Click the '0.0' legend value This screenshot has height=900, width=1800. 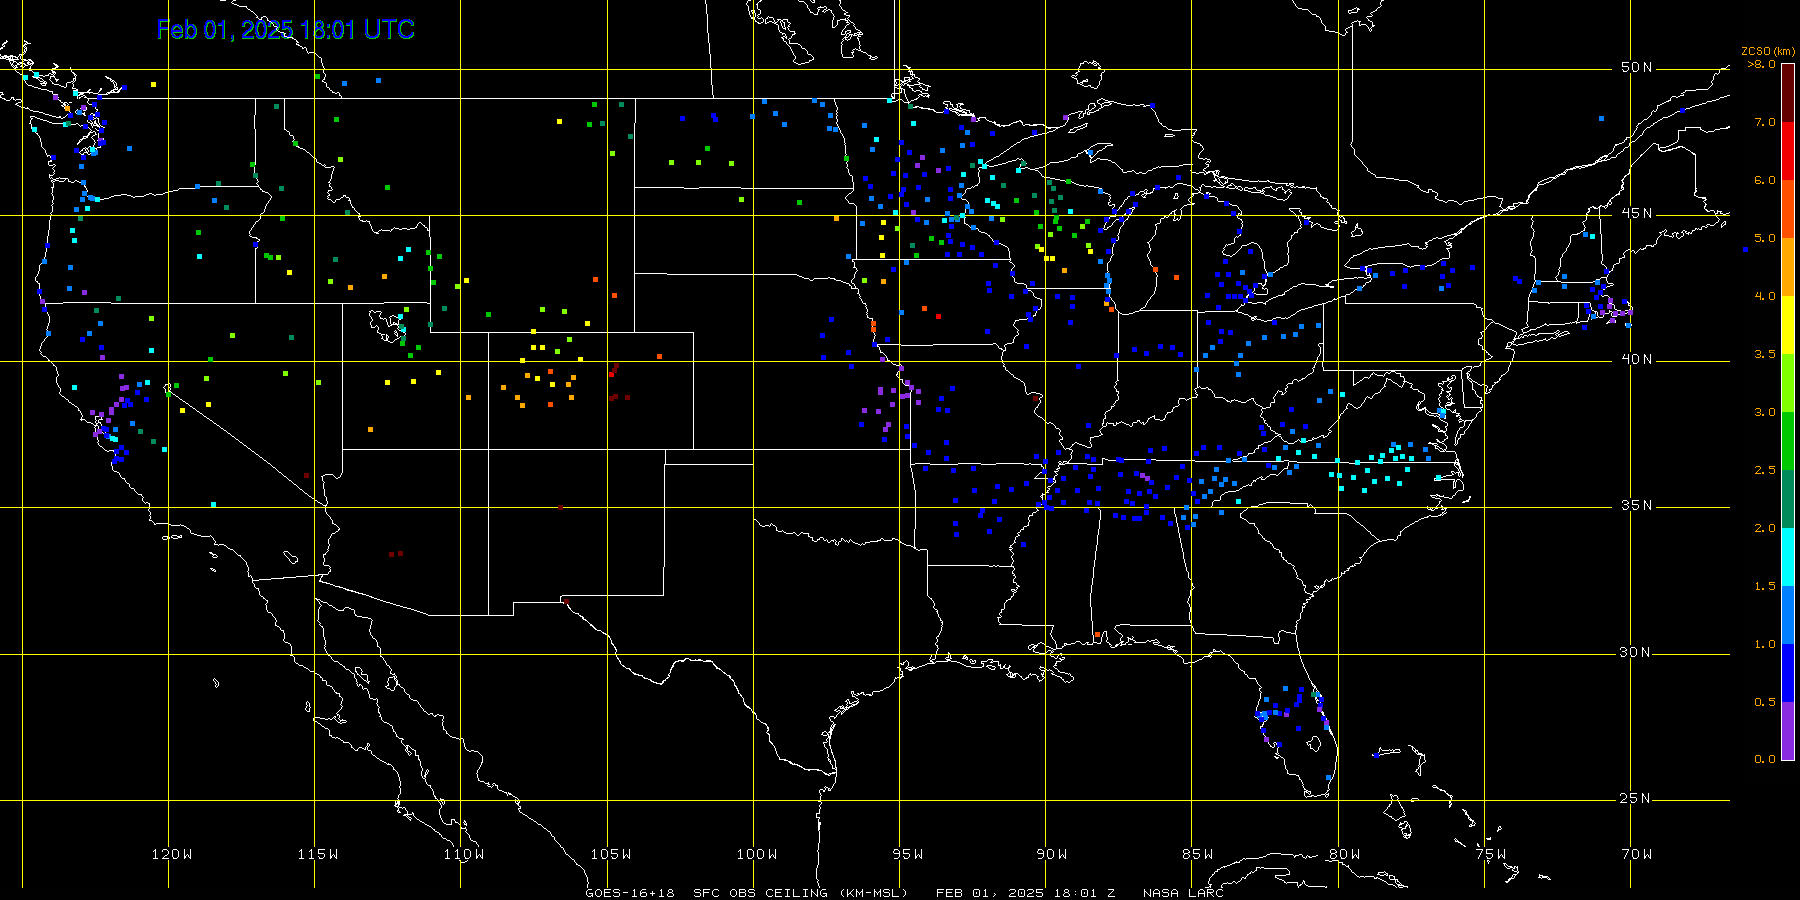1765,759
